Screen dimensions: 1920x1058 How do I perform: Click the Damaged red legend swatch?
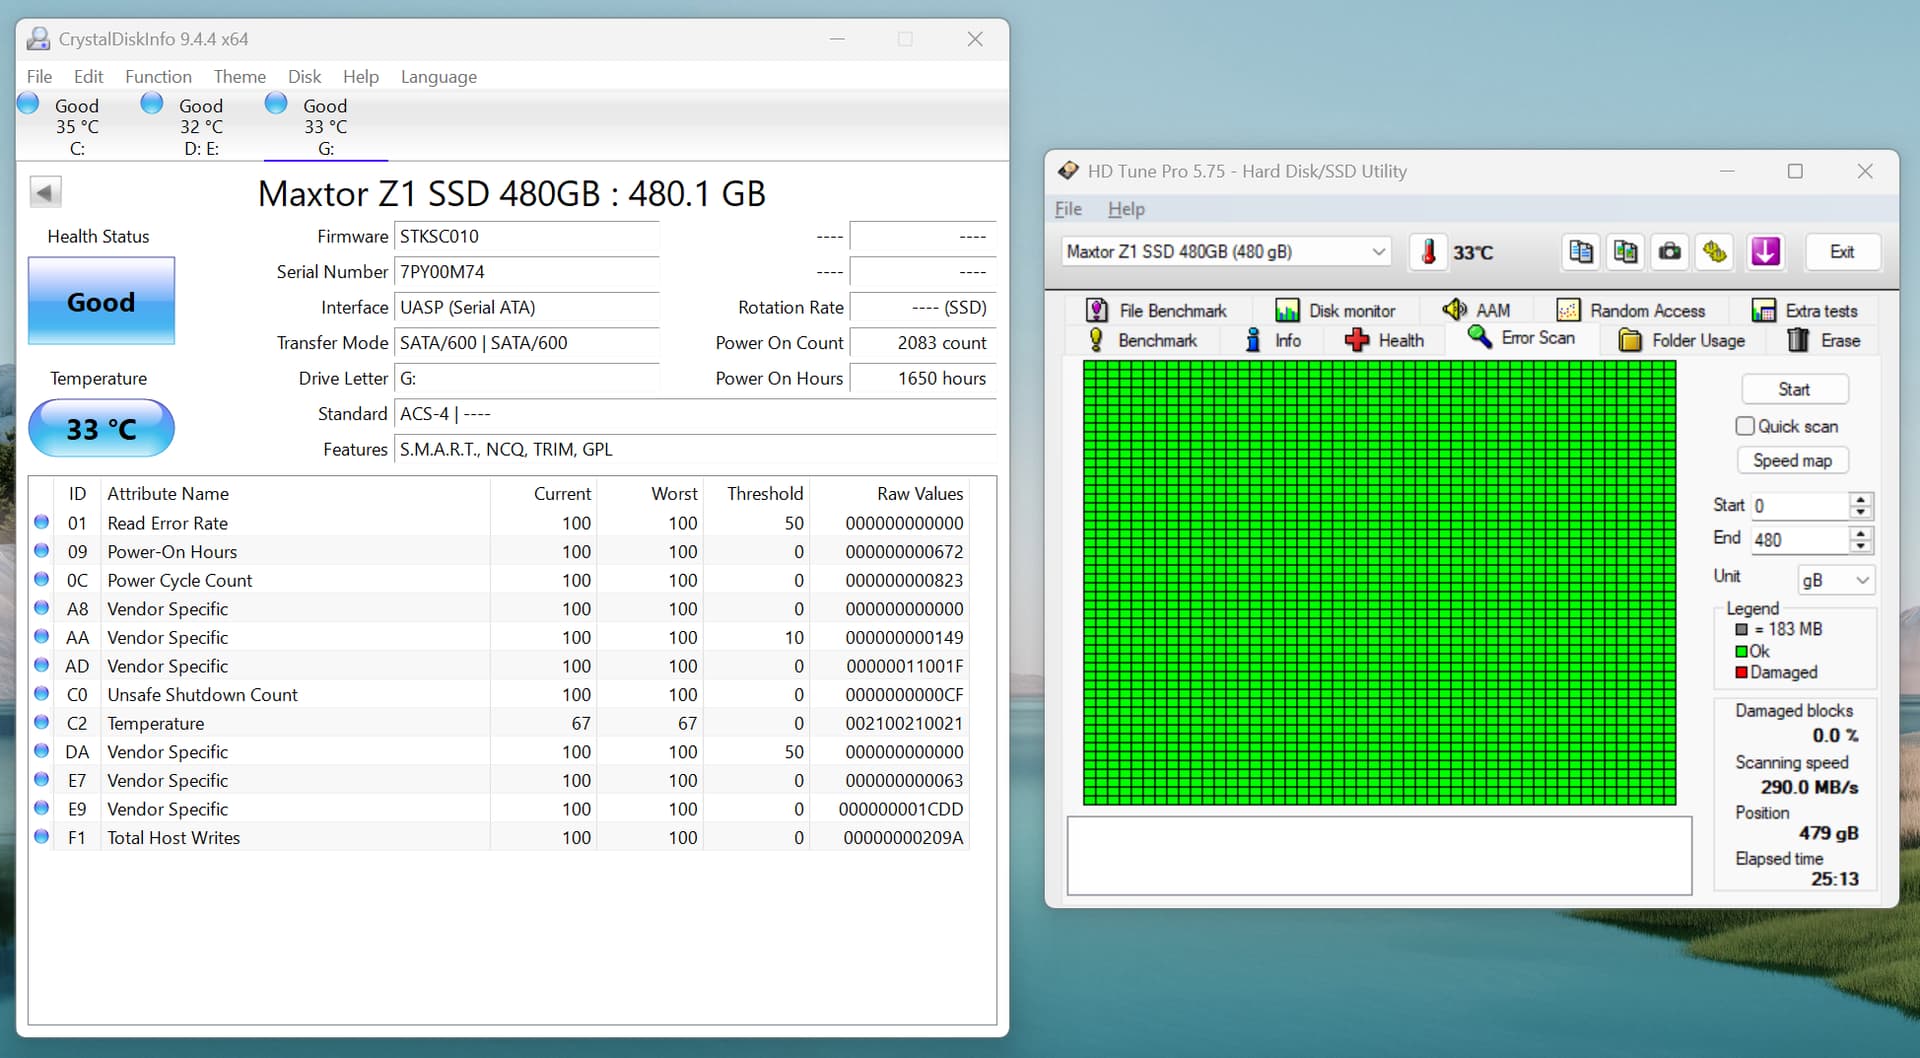(x=1741, y=672)
